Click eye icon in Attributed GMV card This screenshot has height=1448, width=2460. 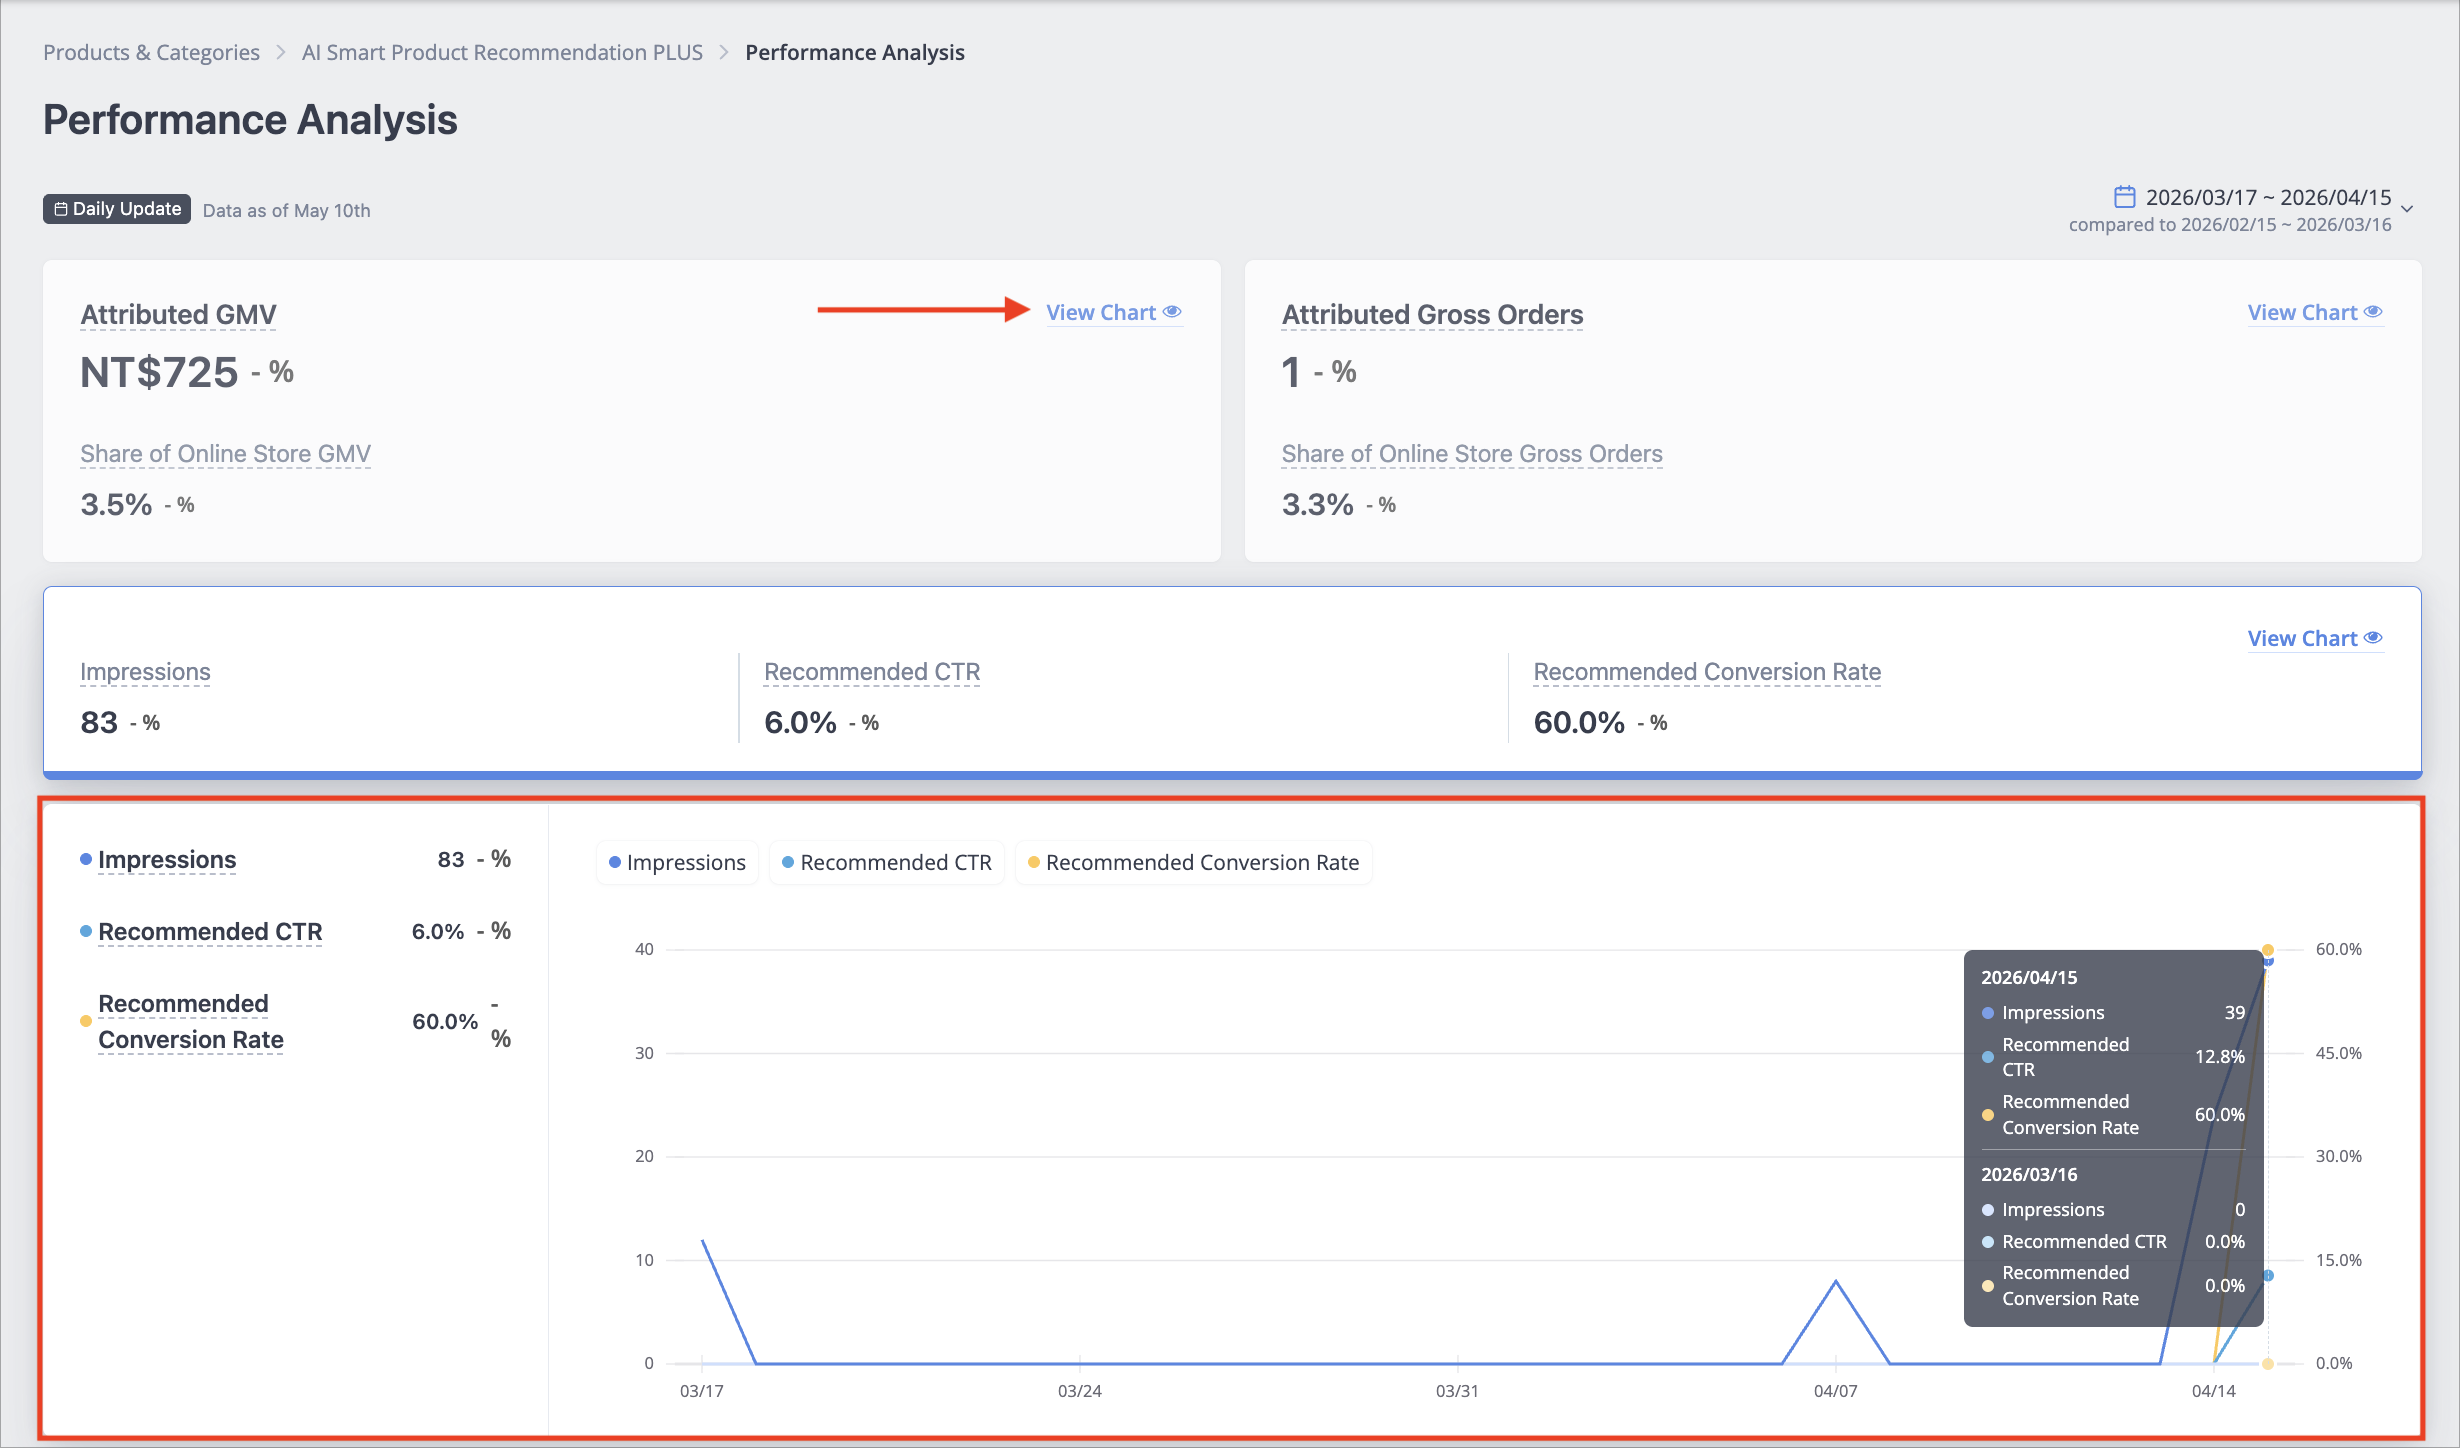[x=1172, y=312]
